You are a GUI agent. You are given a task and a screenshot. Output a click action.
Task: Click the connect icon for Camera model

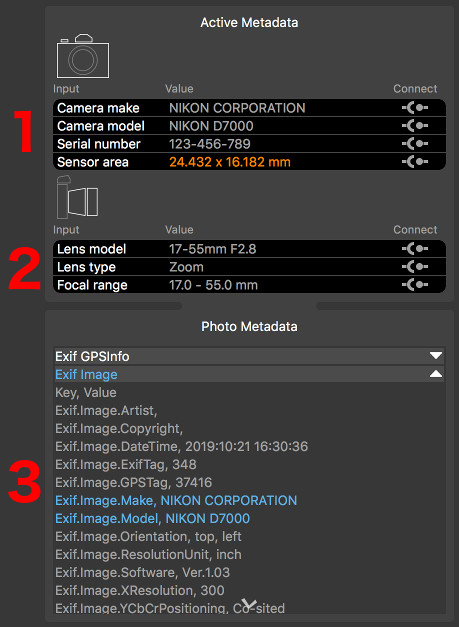[415, 126]
